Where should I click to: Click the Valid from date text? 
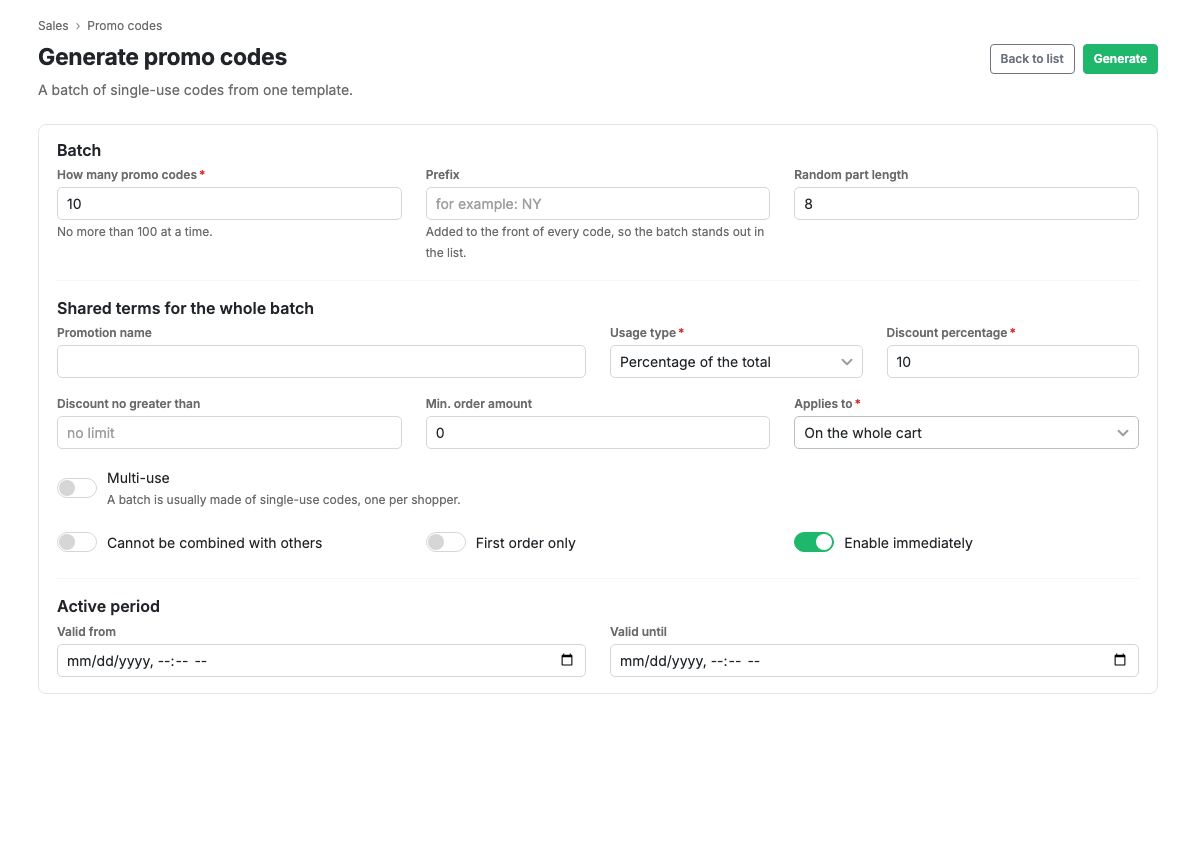pyautogui.click(x=137, y=661)
